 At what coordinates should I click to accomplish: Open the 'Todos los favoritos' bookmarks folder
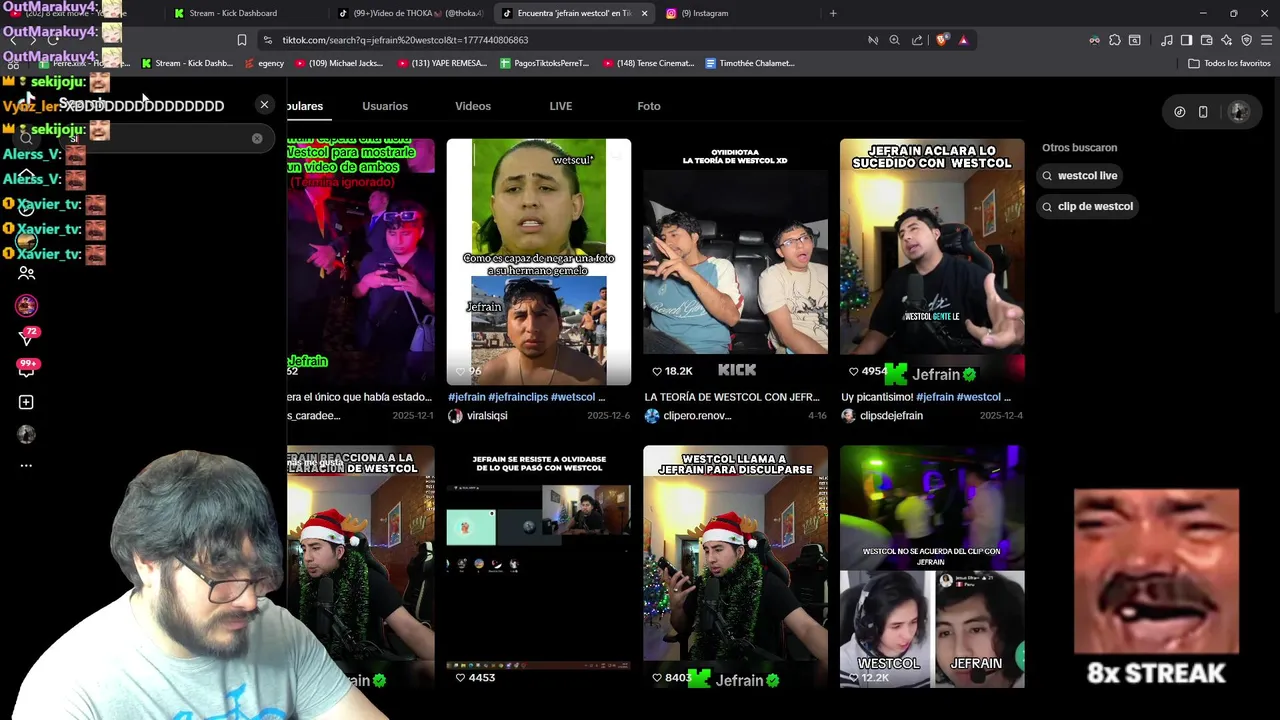click(1229, 63)
